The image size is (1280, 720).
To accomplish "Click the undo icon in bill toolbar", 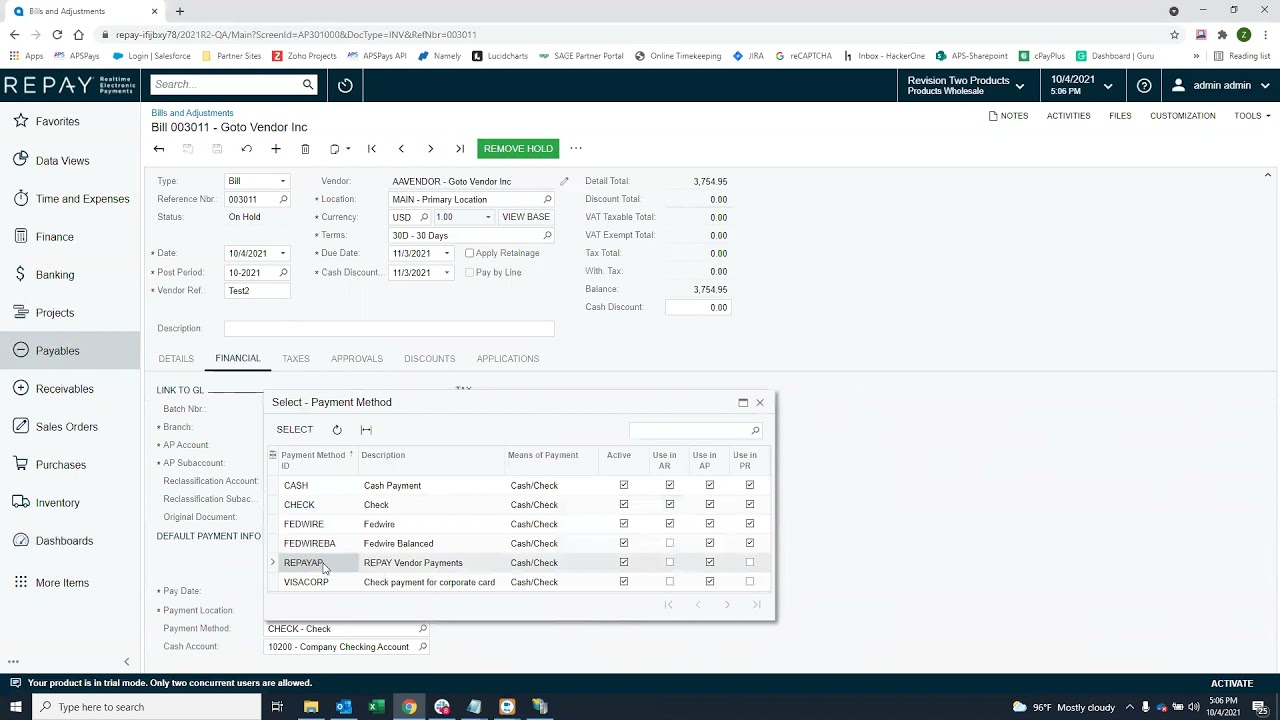I will pos(246,149).
